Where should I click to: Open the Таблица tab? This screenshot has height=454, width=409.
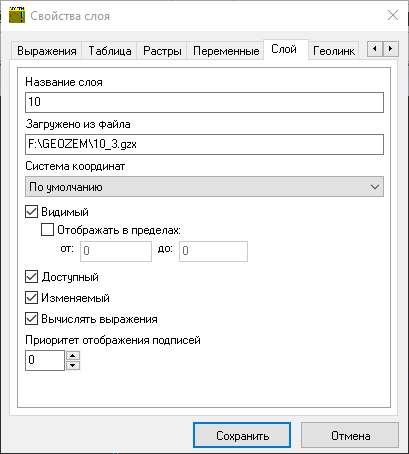click(x=110, y=51)
